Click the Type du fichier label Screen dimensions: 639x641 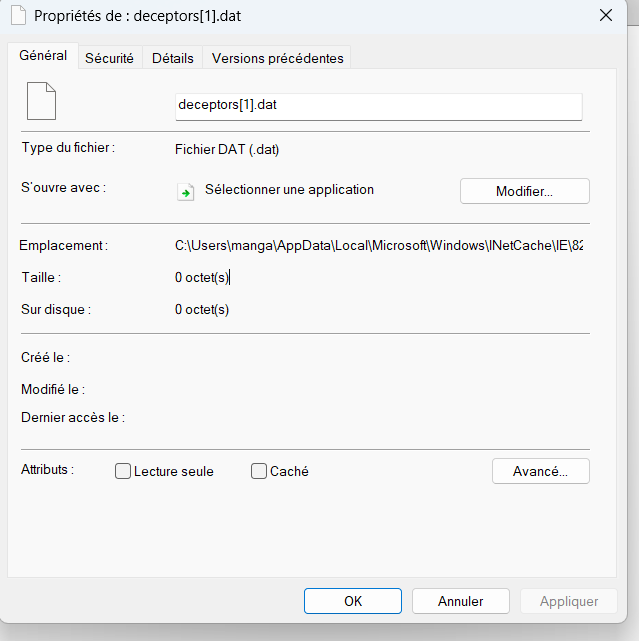(x=68, y=148)
